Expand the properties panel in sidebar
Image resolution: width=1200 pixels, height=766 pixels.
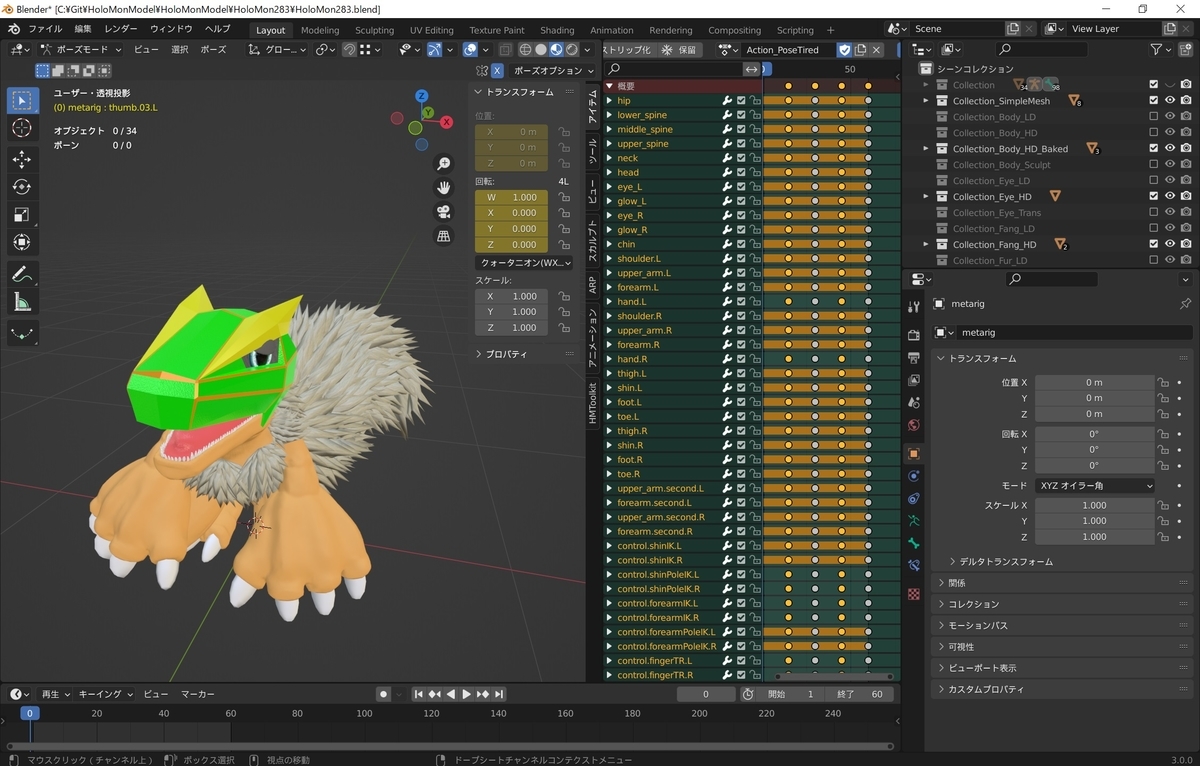click(506, 354)
